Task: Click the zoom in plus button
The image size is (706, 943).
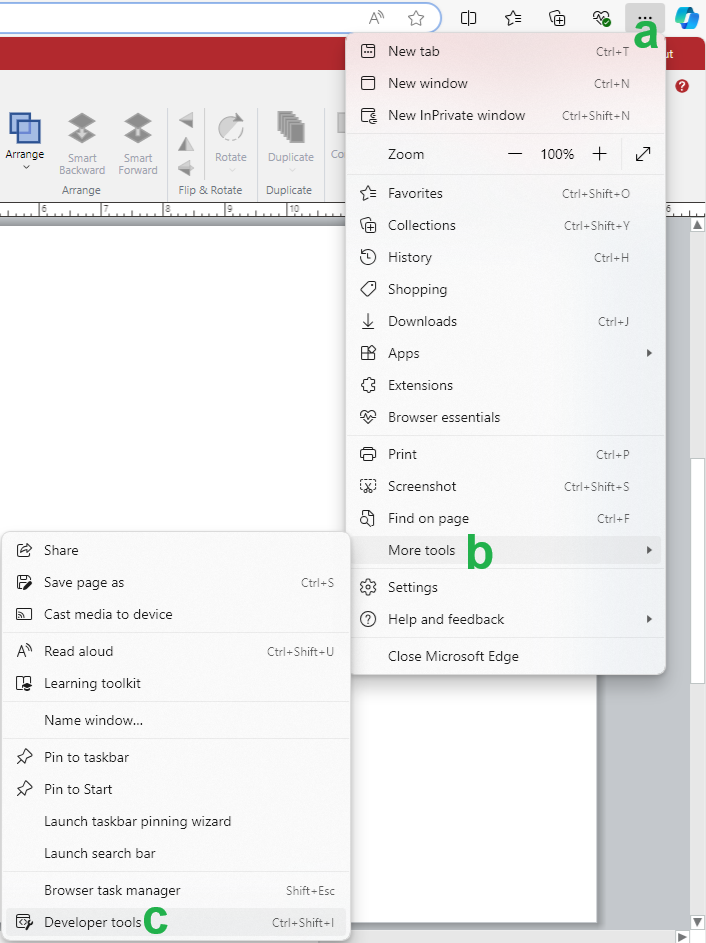Action: tap(599, 154)
